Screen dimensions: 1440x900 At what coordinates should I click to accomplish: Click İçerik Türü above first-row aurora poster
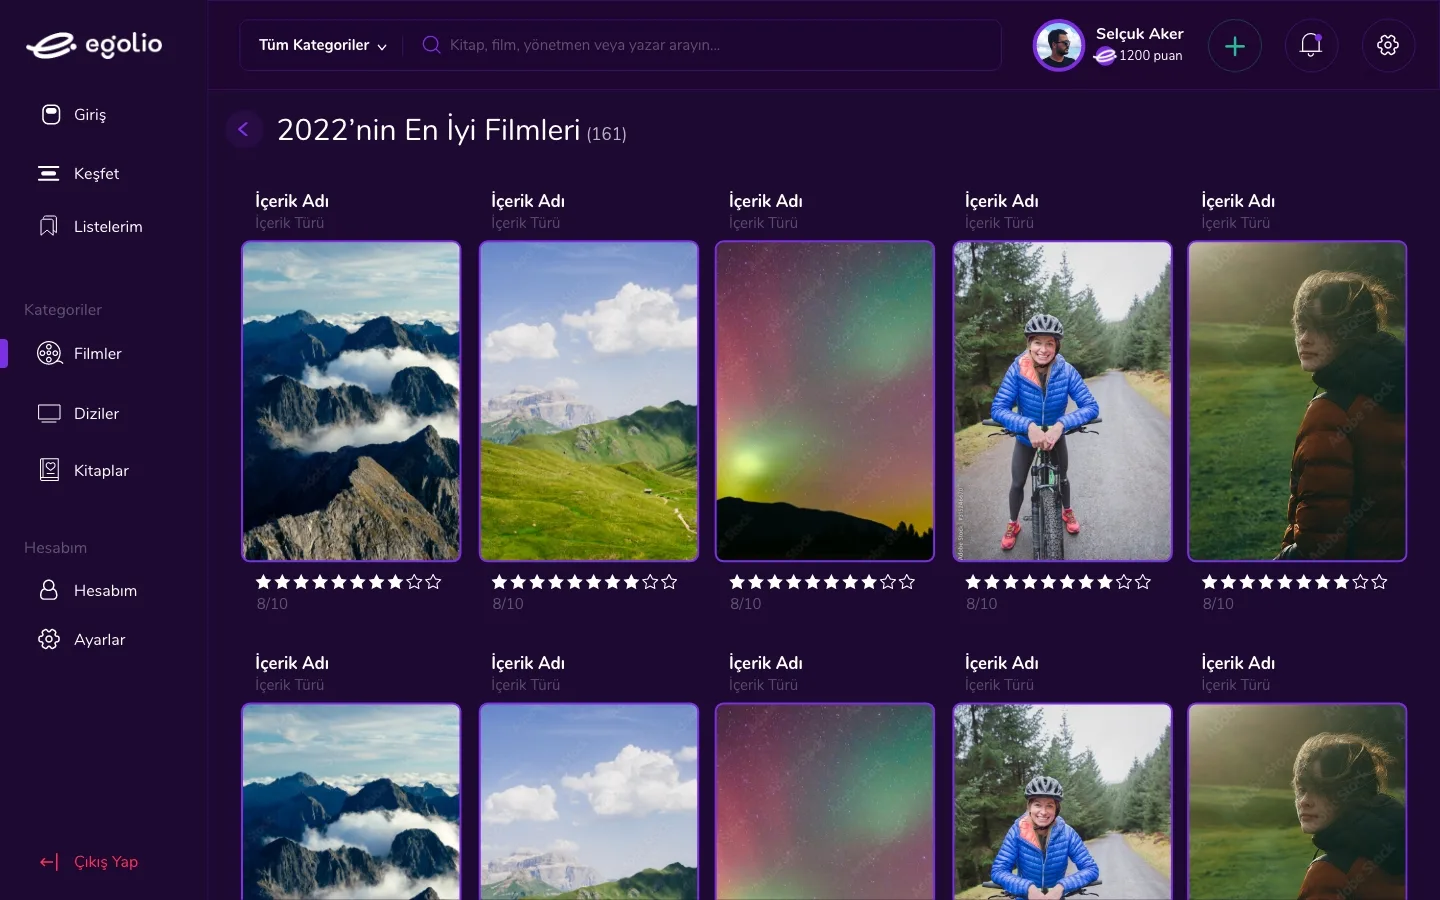(763, 223)
